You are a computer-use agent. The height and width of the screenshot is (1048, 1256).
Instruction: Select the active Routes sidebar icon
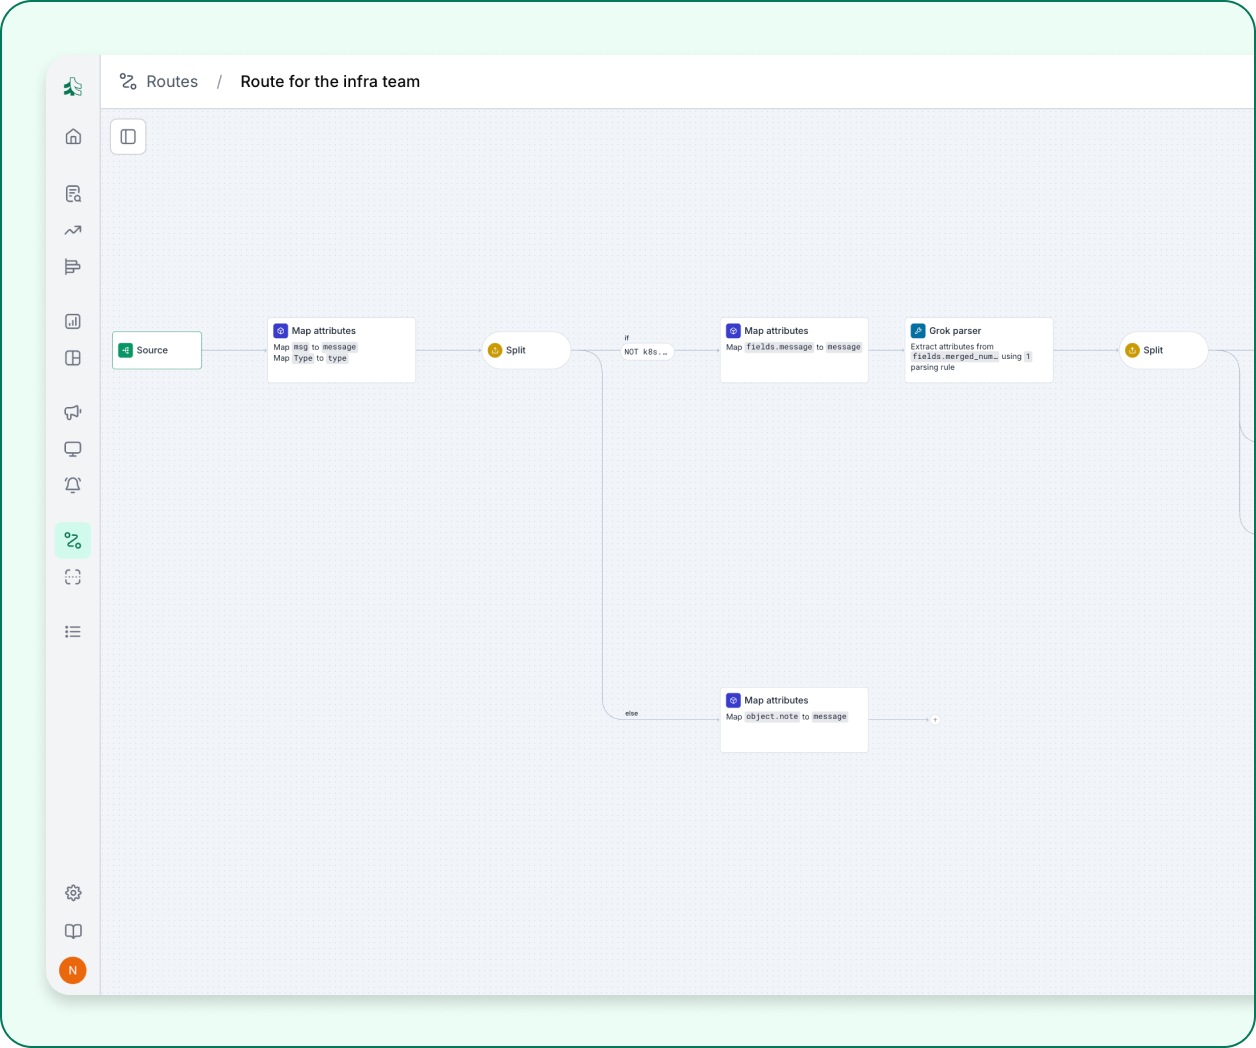pyautogui.click(x=73, y=541)
